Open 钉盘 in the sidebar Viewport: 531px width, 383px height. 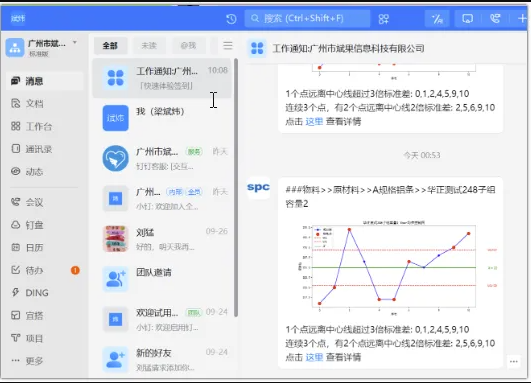(44, 225)
